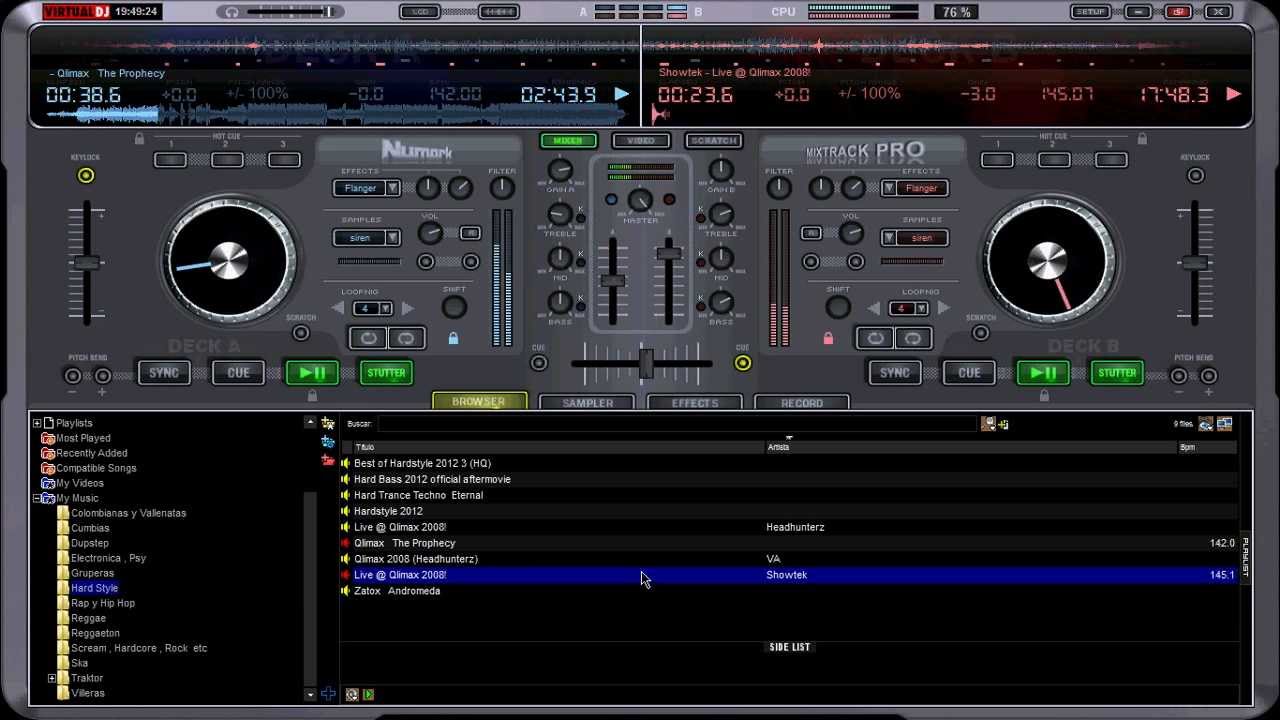
Task: Click Deck B SYNC button
Action: coord(895,373)
